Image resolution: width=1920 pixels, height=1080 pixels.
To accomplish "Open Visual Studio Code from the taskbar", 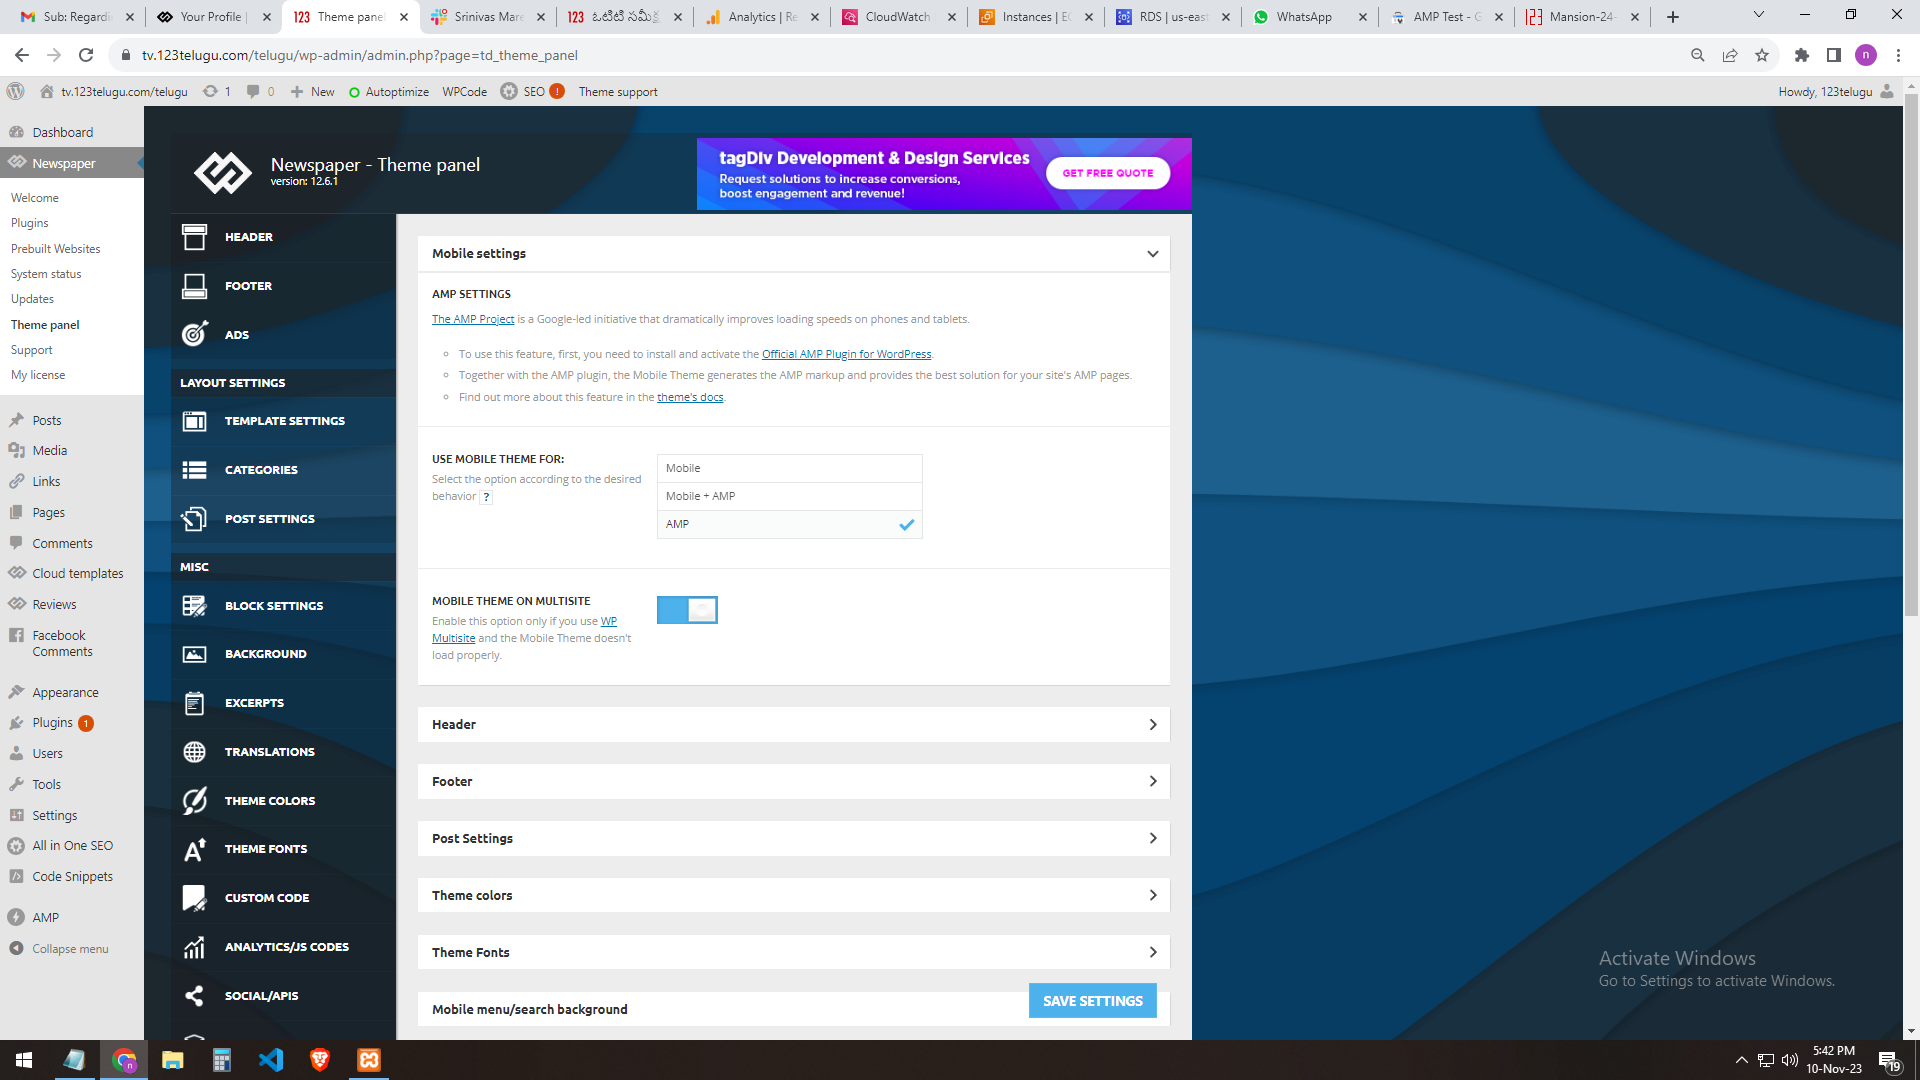I will [271, 1060].
